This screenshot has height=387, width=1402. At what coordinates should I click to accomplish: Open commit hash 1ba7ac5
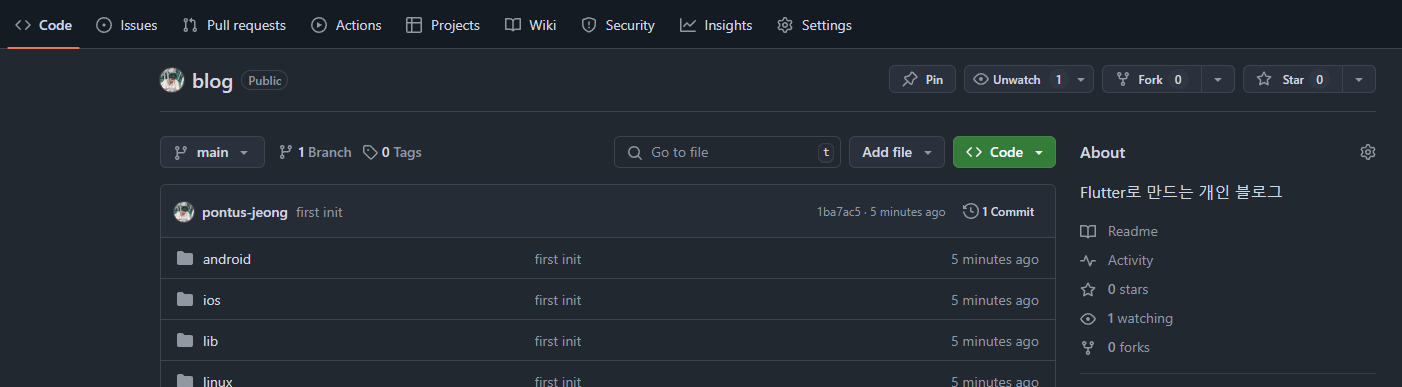click(x=838, y=212)
